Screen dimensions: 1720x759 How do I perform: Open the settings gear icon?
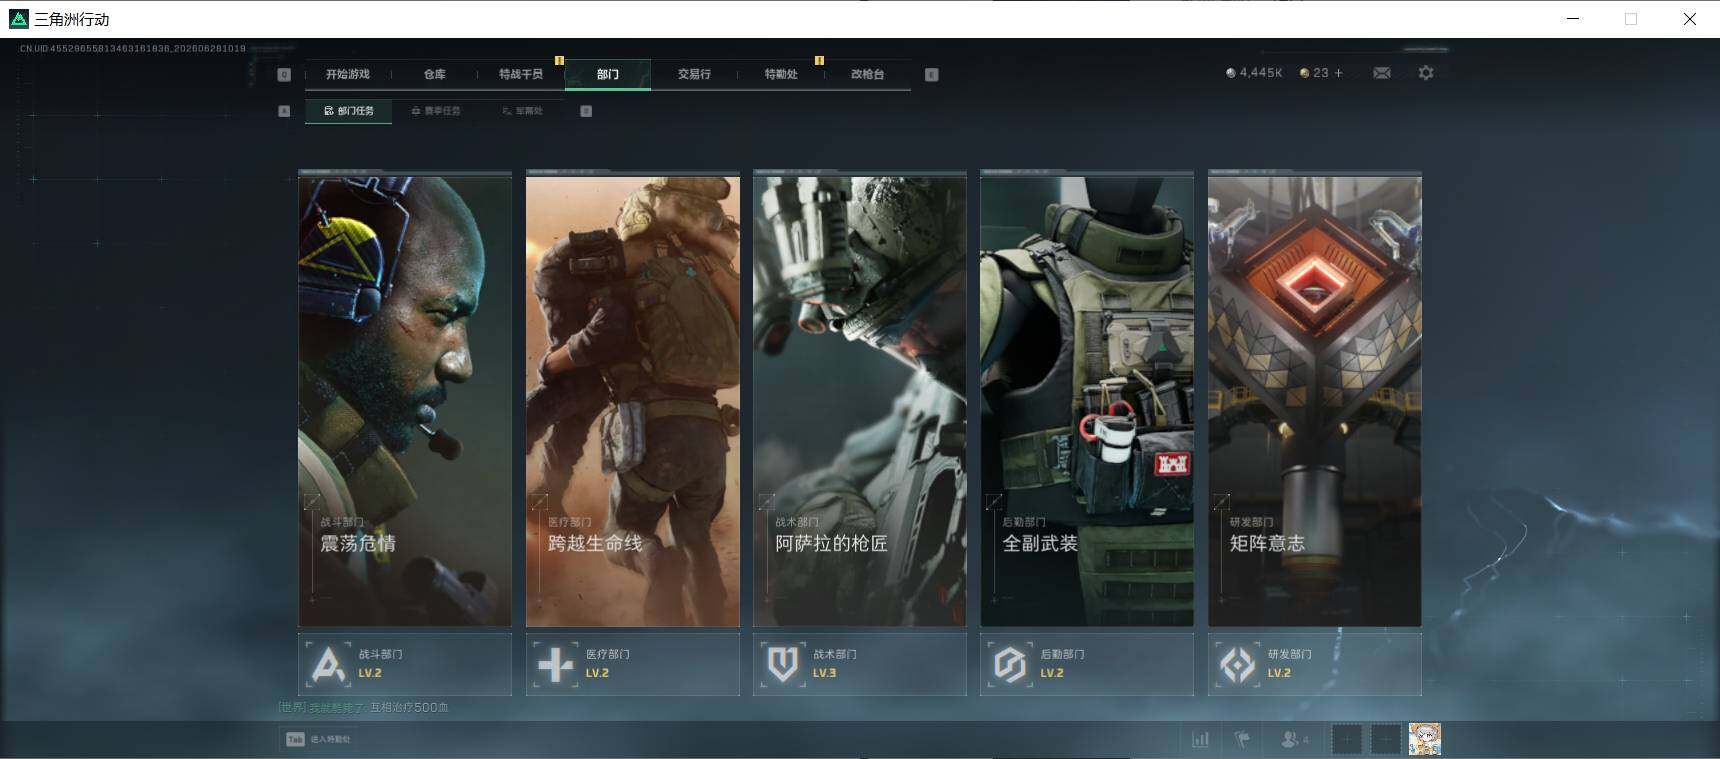pos(1426,73)
